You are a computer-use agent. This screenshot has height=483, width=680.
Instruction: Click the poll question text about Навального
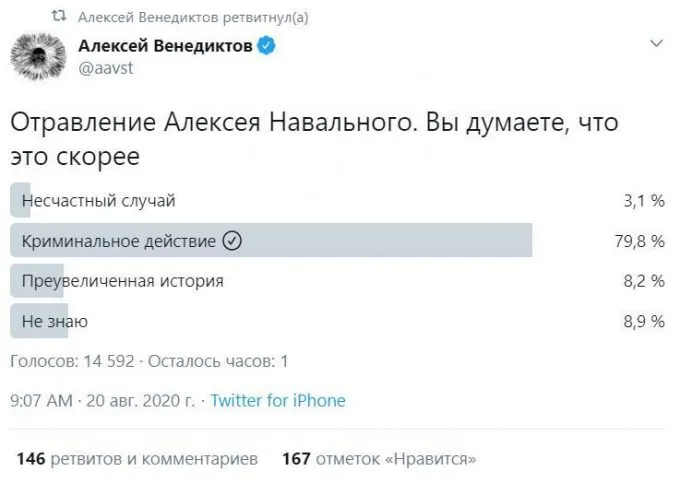tap(295, 140)
